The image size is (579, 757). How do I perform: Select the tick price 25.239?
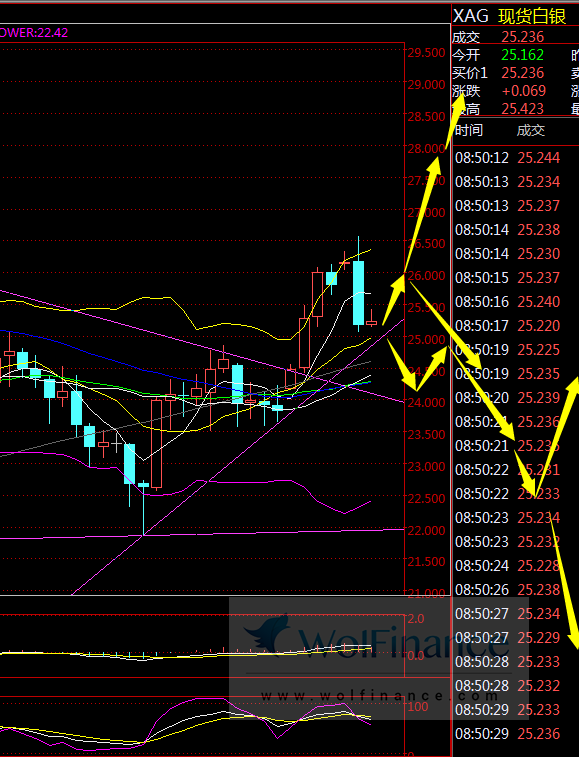(x=539, y=398)
